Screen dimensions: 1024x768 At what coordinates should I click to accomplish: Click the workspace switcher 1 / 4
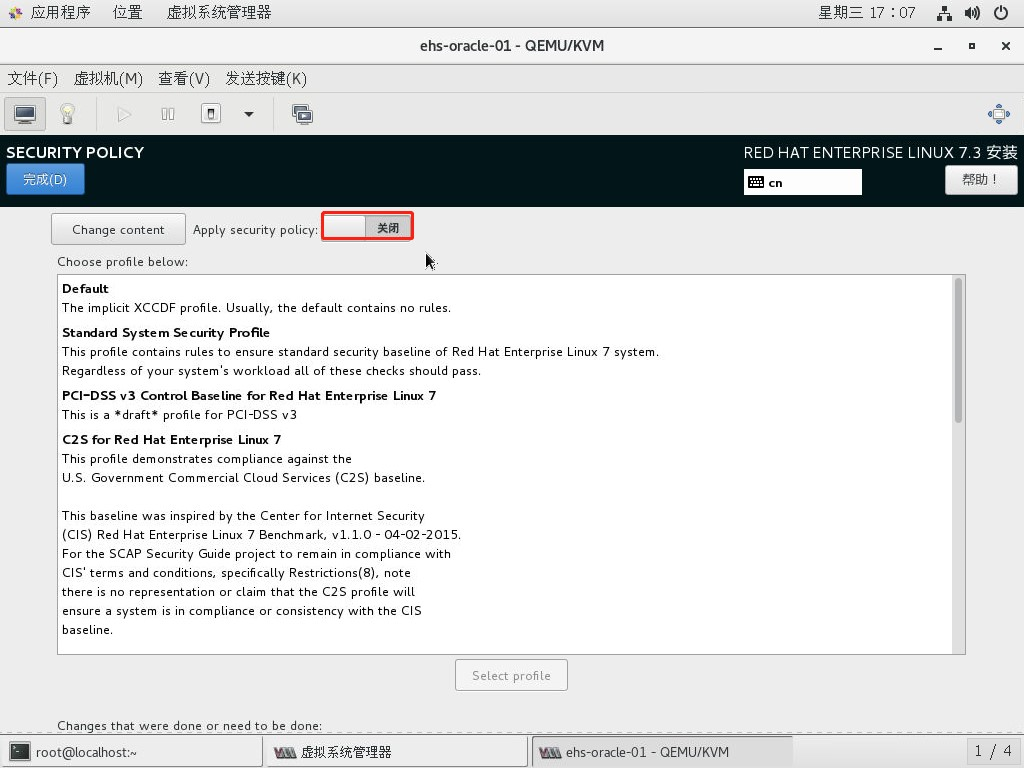tap(993, 751)
